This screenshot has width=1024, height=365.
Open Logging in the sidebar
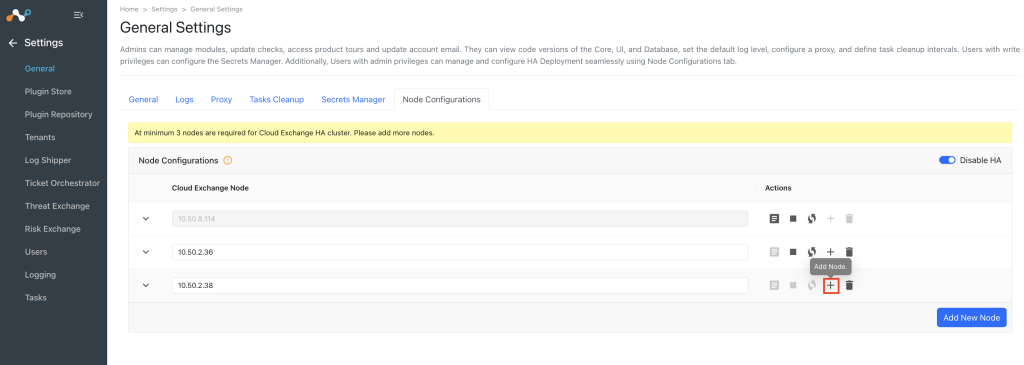(40, 274)
